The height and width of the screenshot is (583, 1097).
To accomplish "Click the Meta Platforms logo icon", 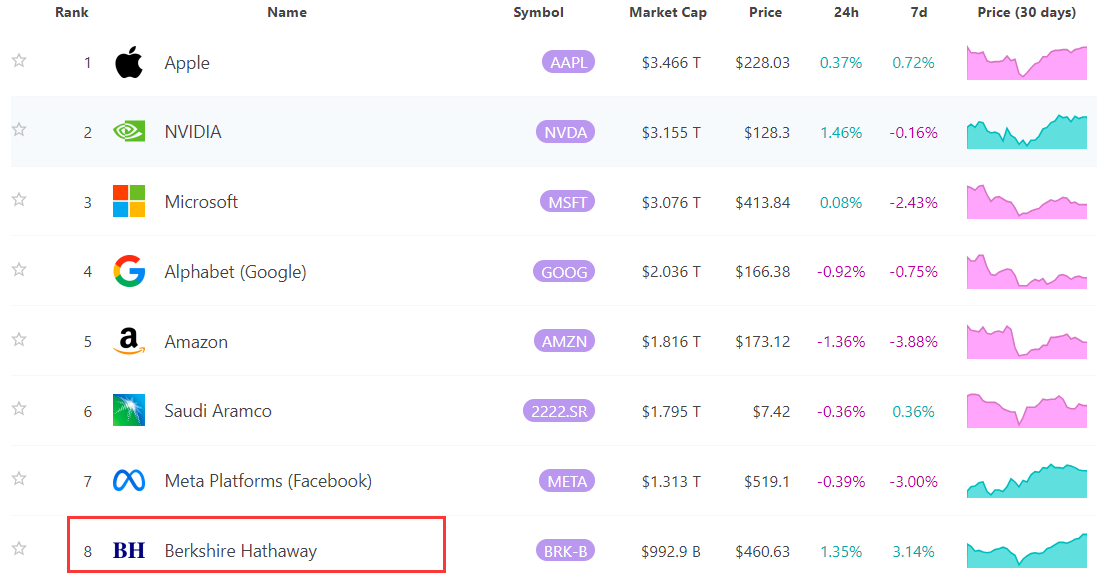I will click(129, 481).
